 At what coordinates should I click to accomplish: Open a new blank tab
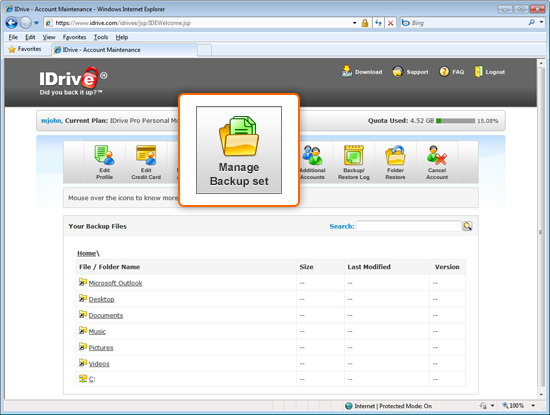[x=204, y=50]
